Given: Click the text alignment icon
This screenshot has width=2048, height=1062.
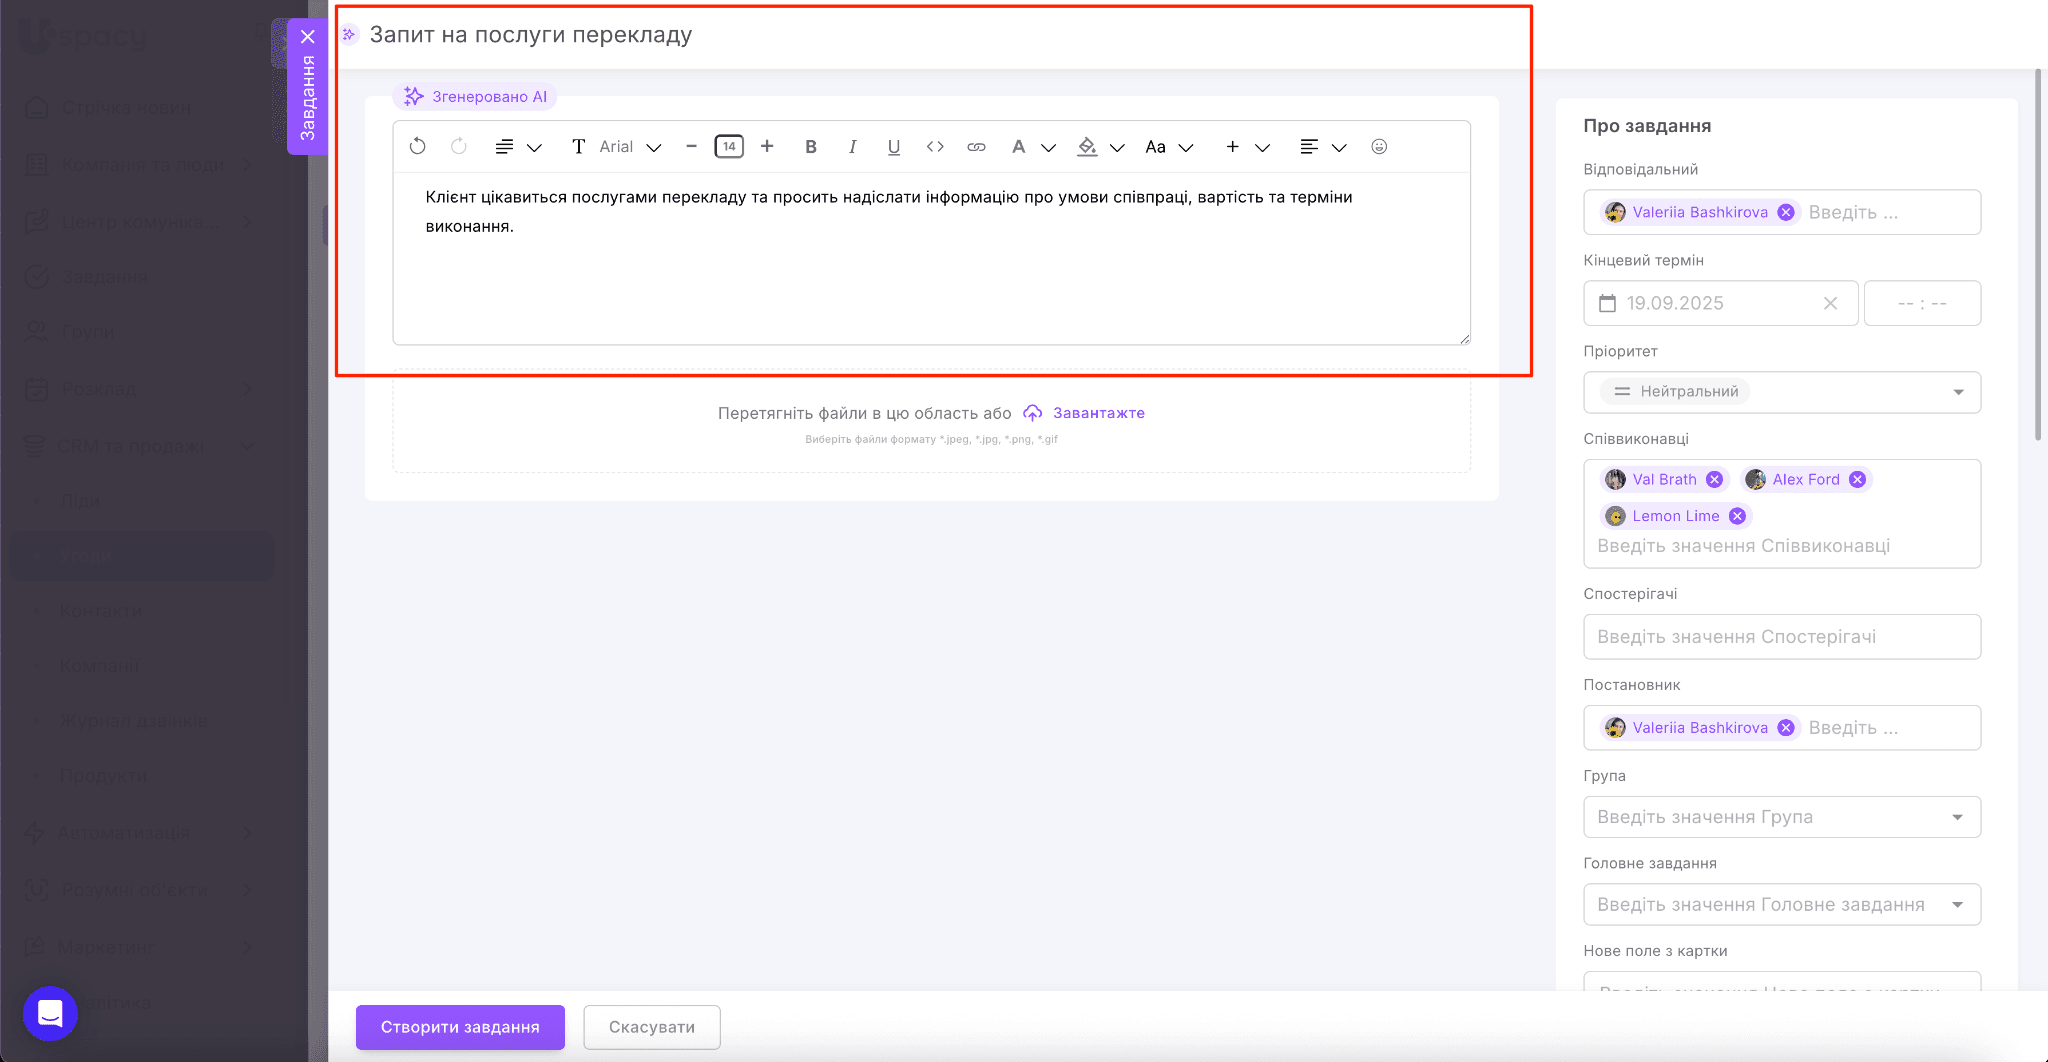Looking at the screenshot, I should coord(1308,147).
